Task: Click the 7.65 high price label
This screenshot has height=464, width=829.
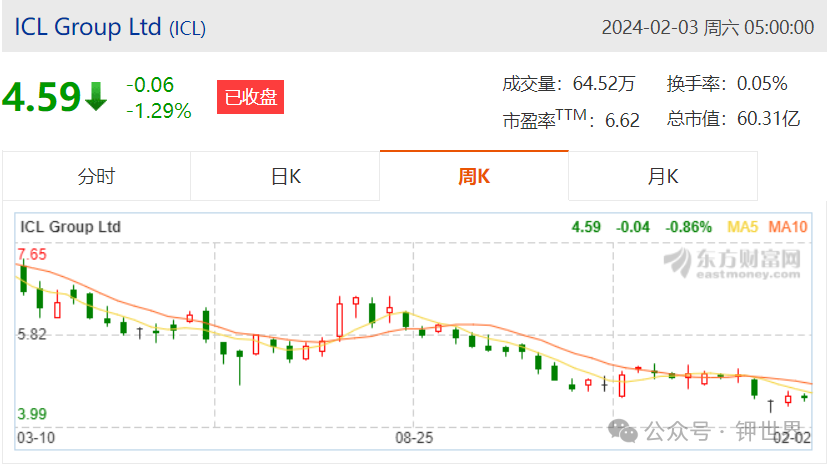Action: (32, 255)
